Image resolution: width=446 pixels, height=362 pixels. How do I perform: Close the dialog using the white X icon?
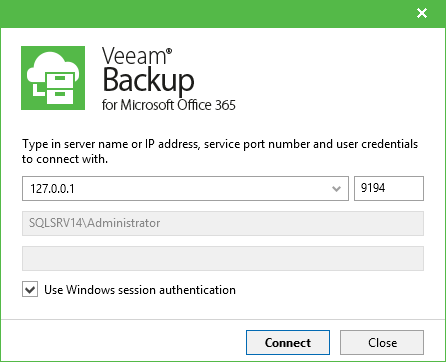tap(422, 13)
